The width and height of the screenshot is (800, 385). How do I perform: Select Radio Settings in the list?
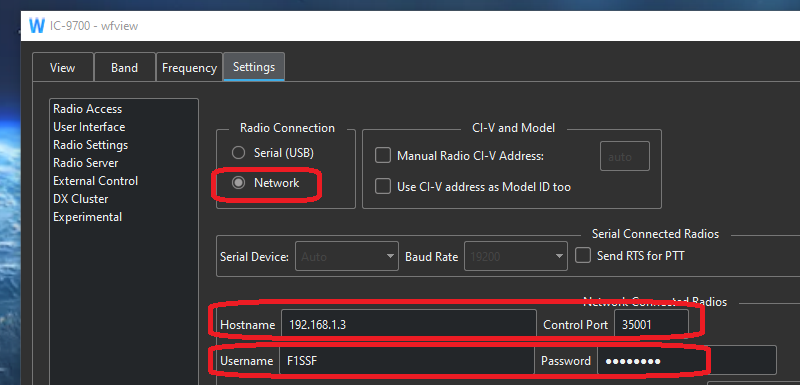(x=91, y=145)
